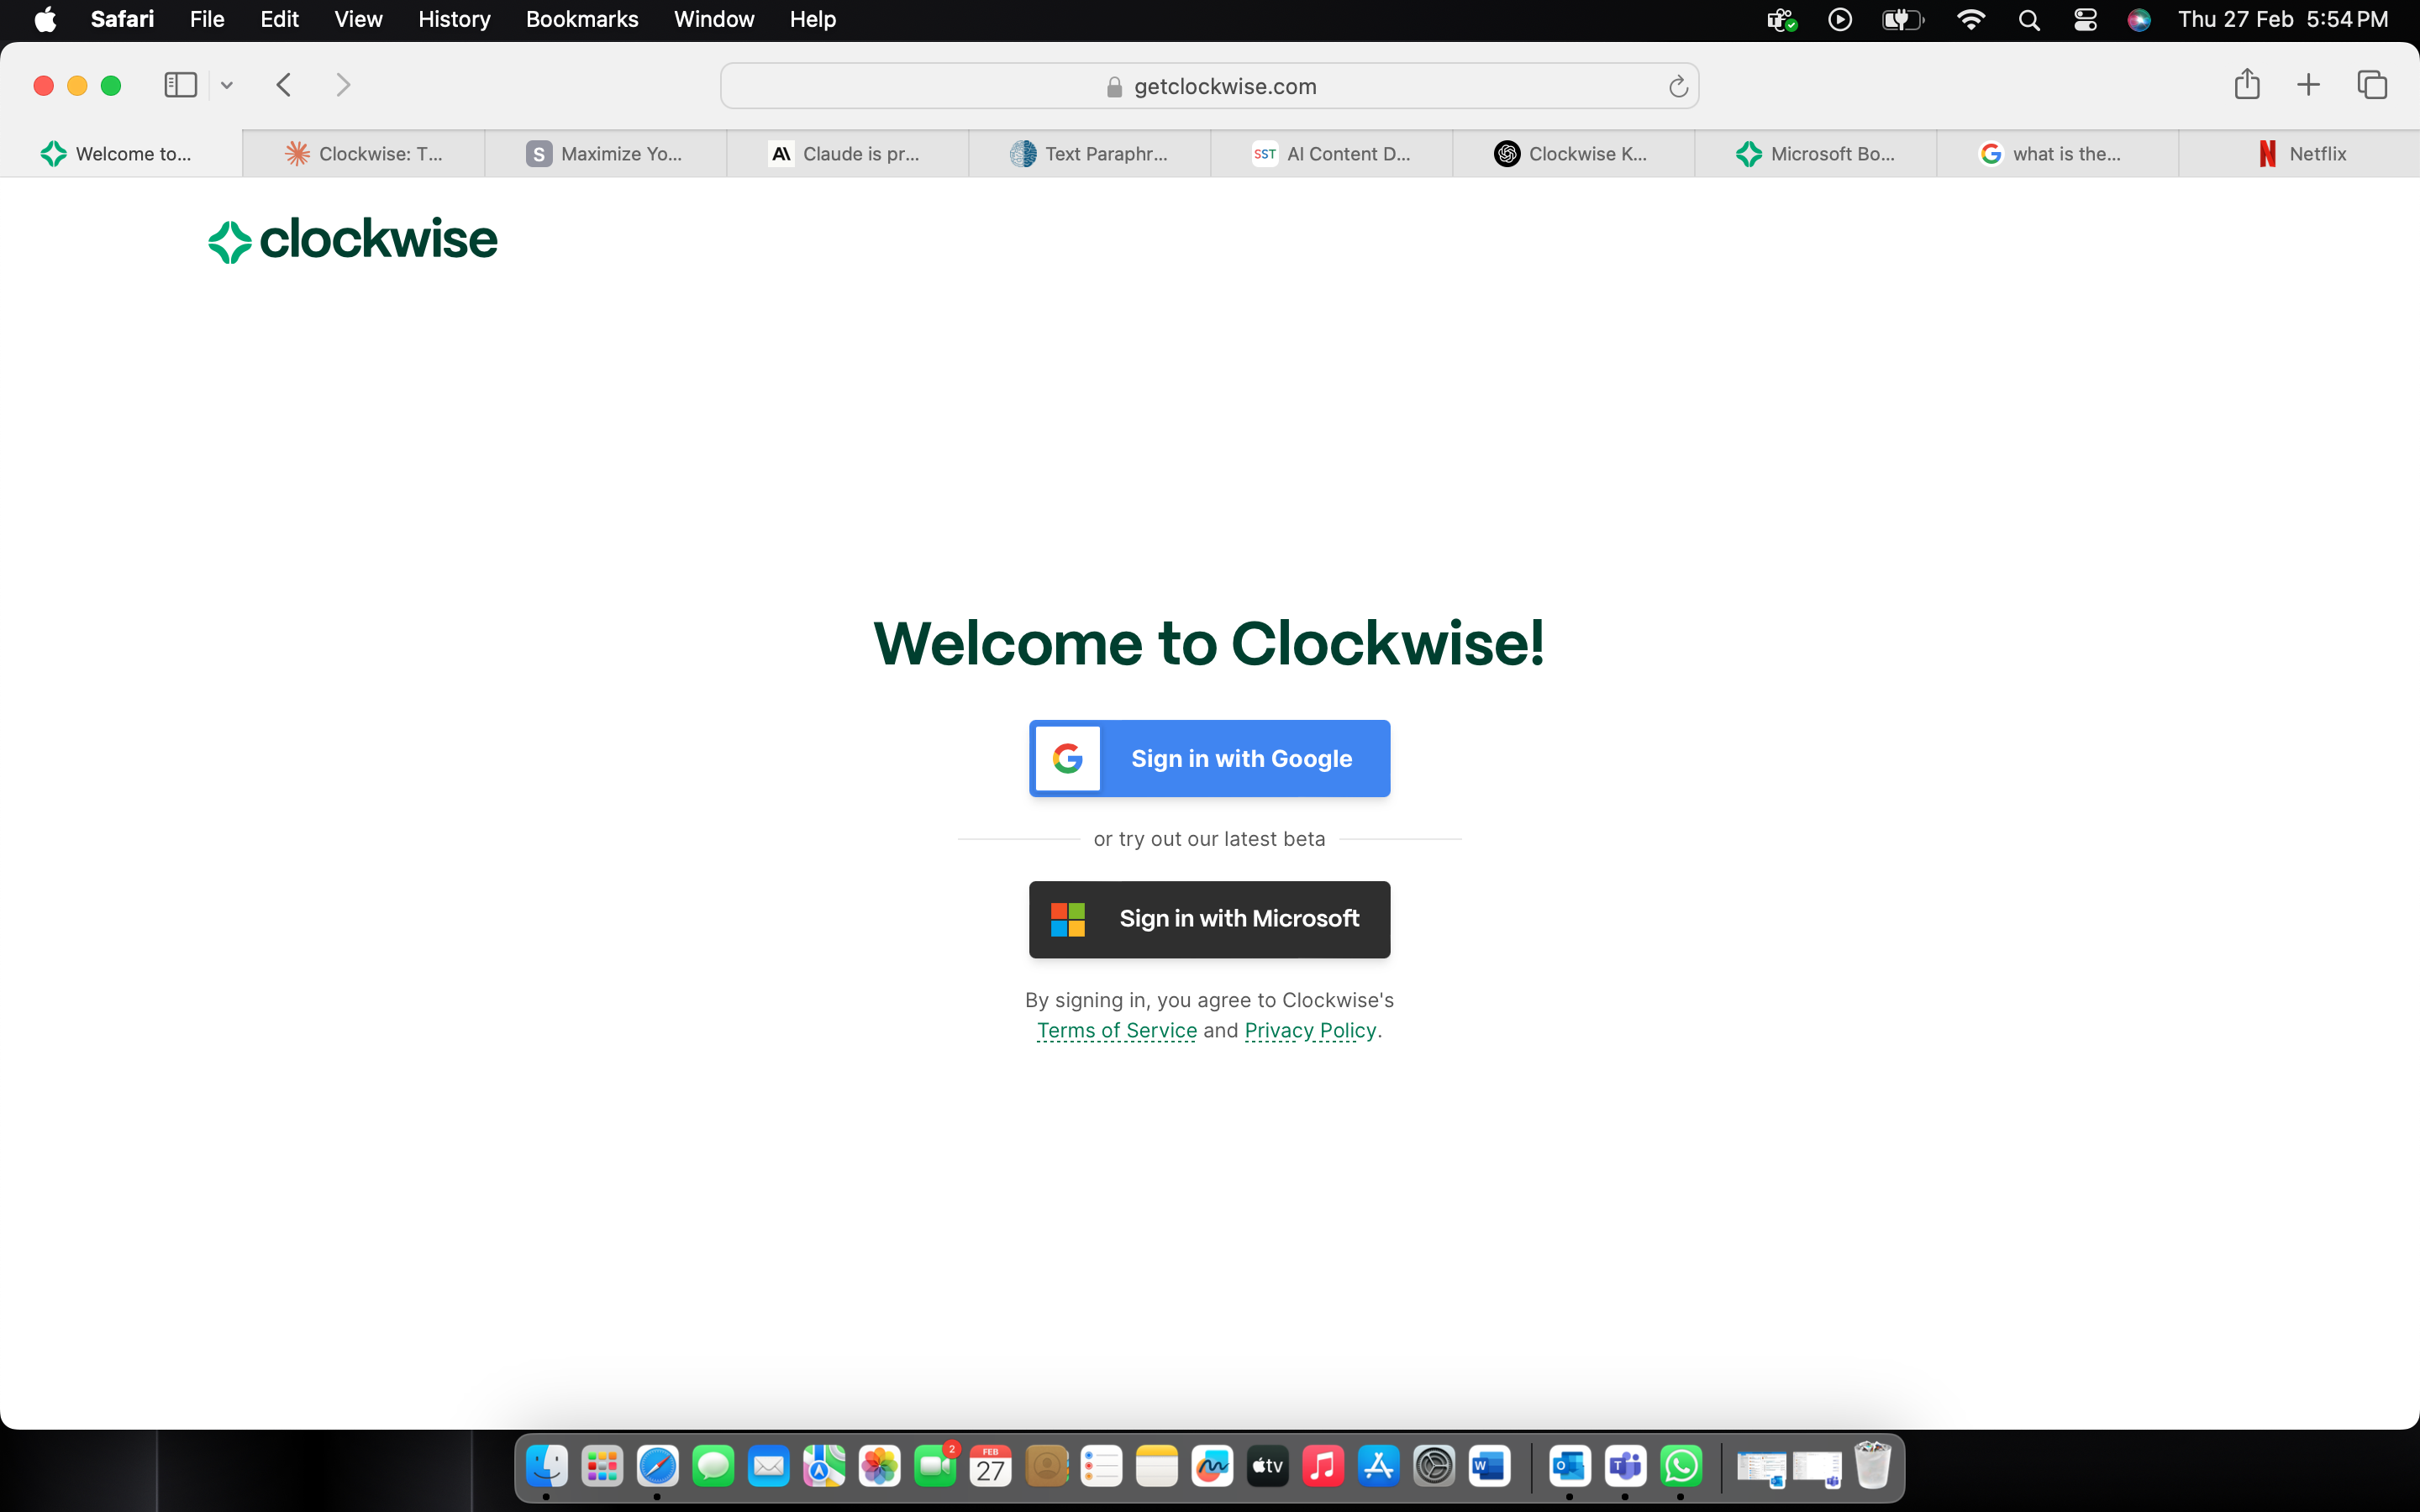This screenshot has height=1512, width=2420.
Task: Open a new tab with plus icon
Action: pyautogui.click(x=2308, y=85)
